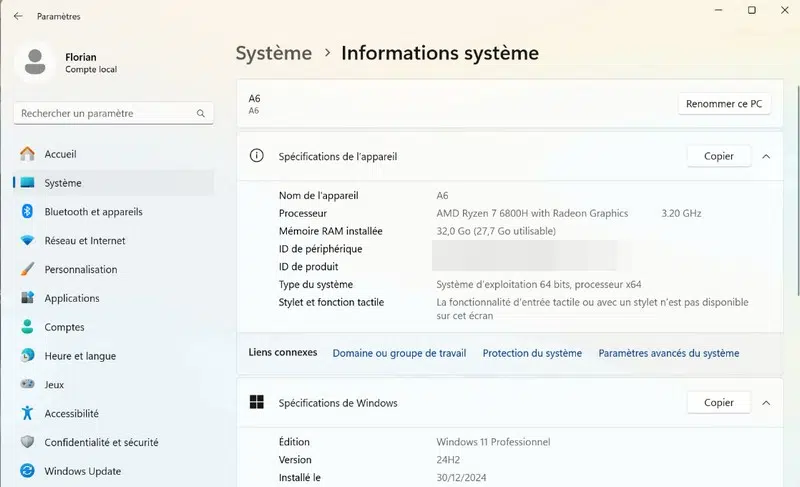This screenshot has height=487, width=800.
Task: Click the back arrow in Paramètres header
Action: (x=18, y=16)
